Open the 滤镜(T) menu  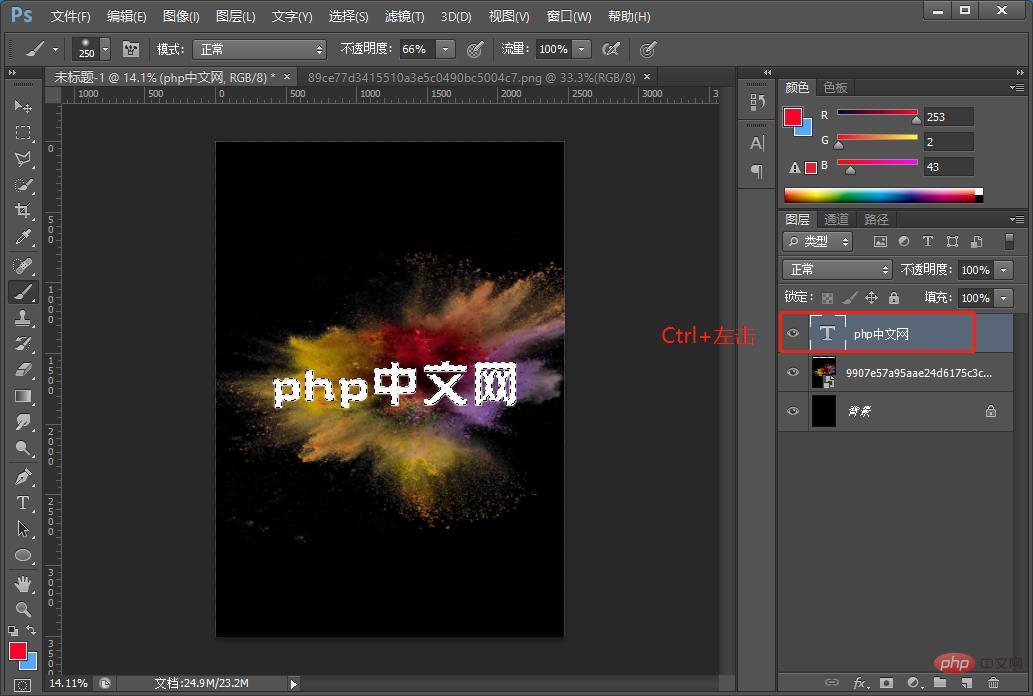pos(405,16)
